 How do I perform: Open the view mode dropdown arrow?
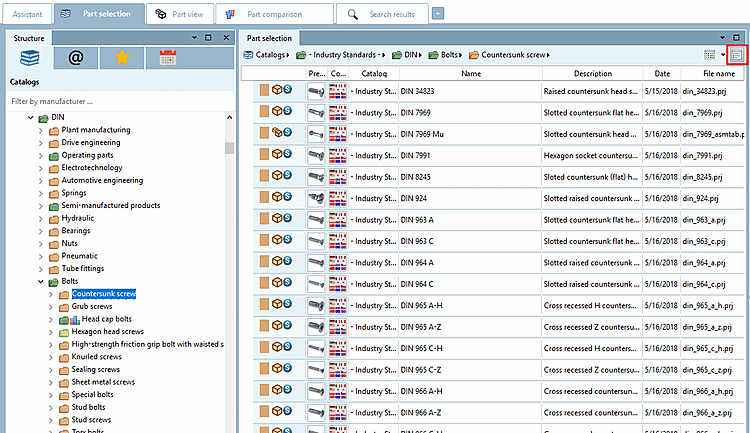[723, 55]
